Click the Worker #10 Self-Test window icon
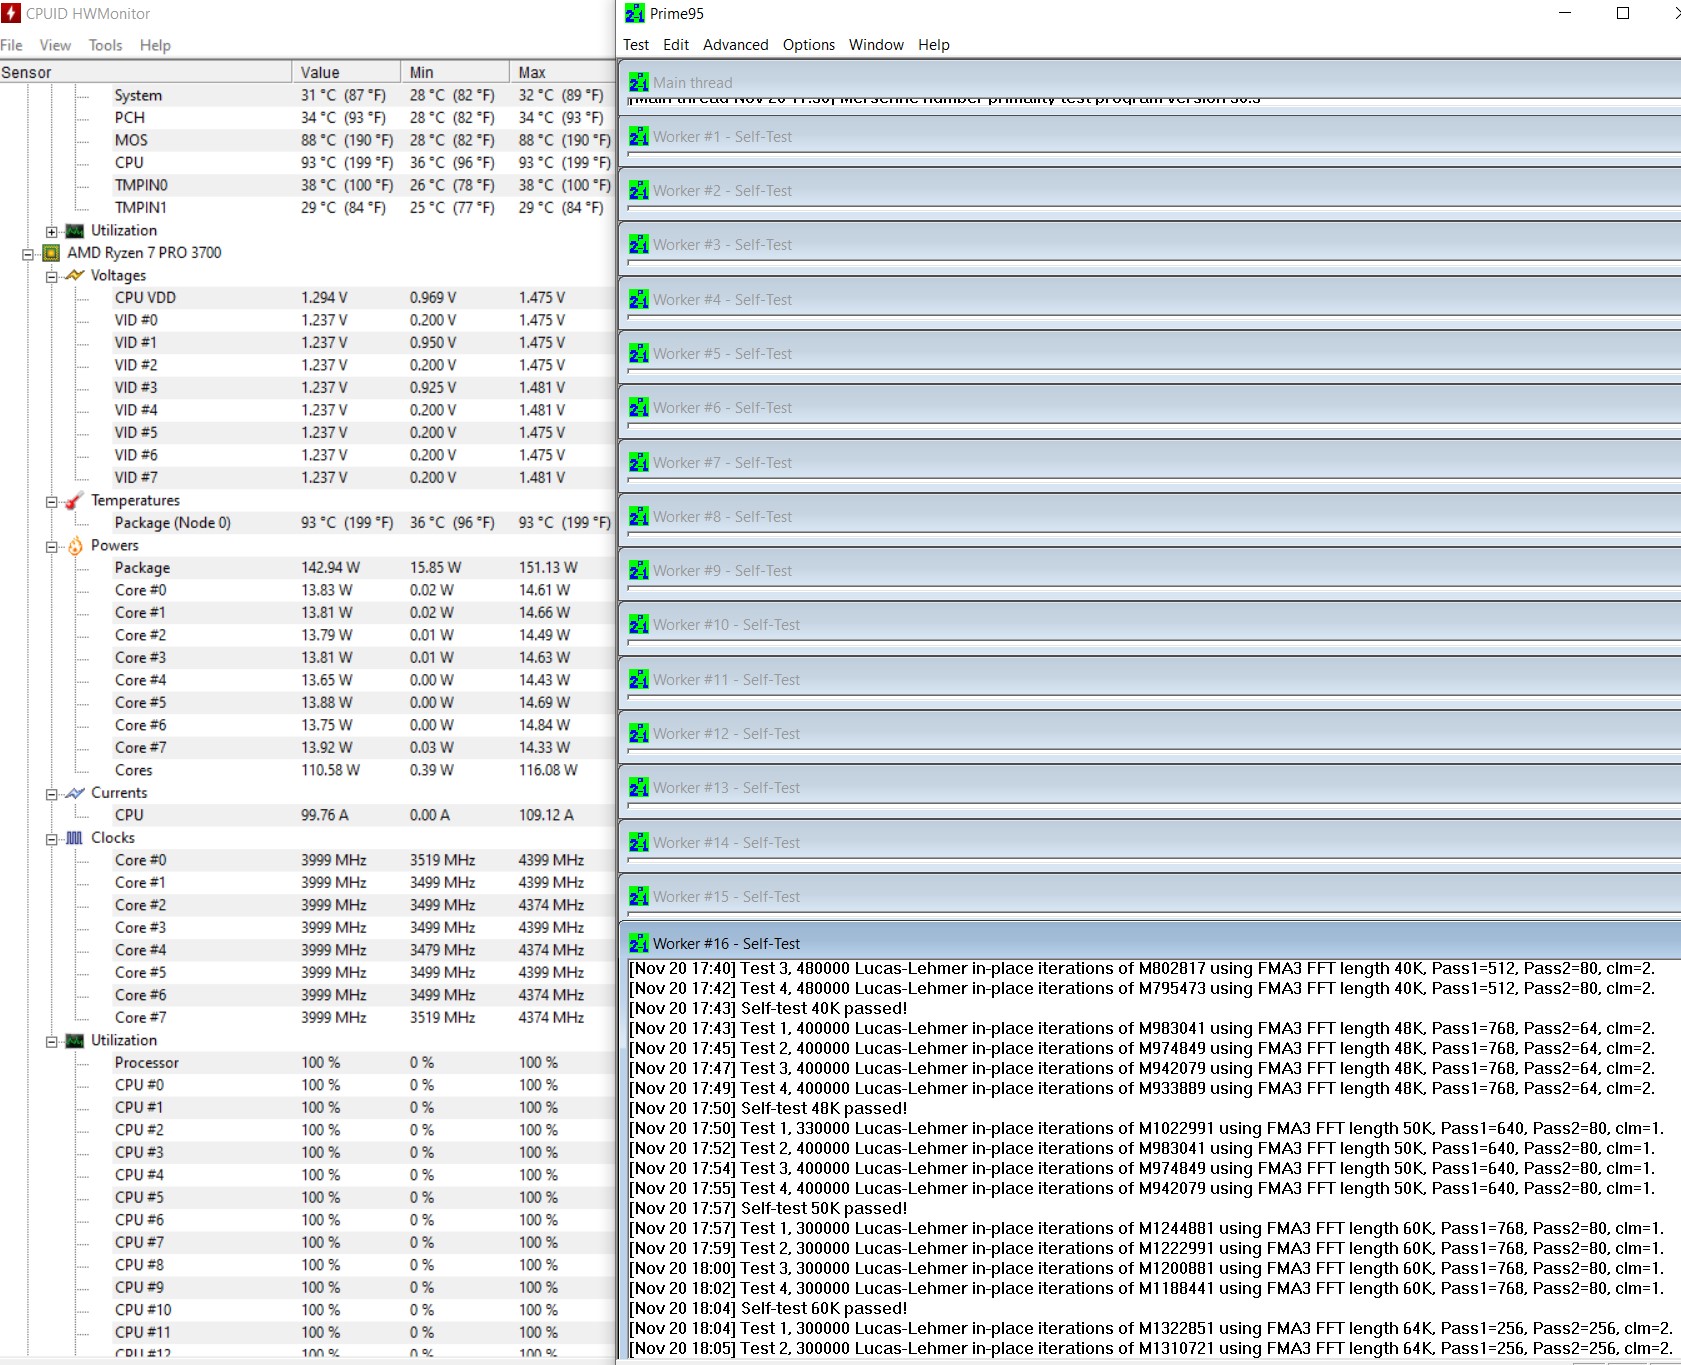 [x=639, y=624]
